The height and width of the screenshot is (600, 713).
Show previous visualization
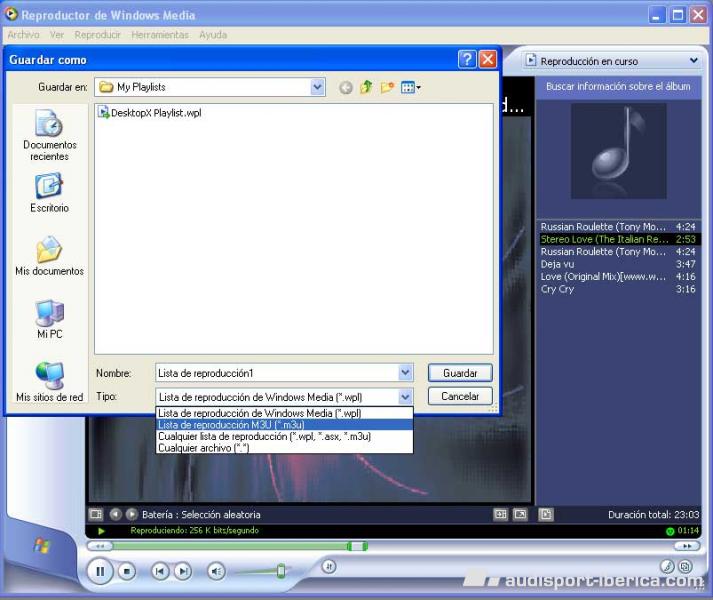coord(115,514)
